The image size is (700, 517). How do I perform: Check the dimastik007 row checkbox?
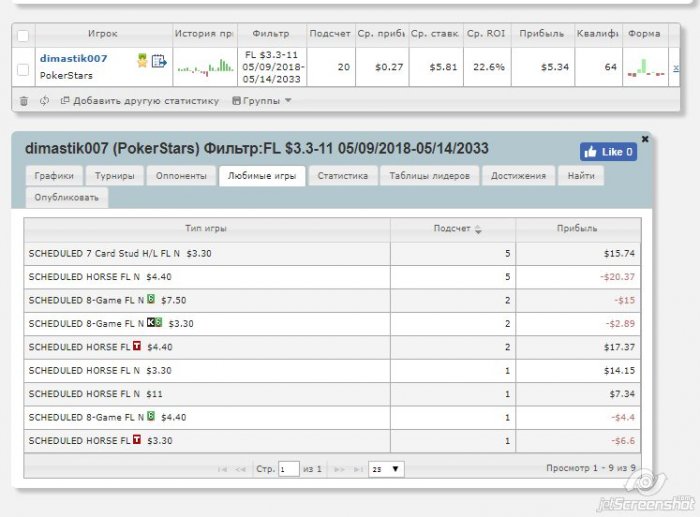click(x=23, y=70)
